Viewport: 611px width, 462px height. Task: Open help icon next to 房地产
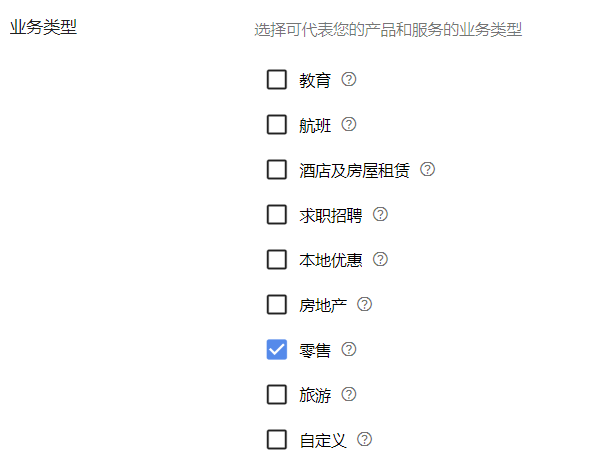tap(364, 304)
